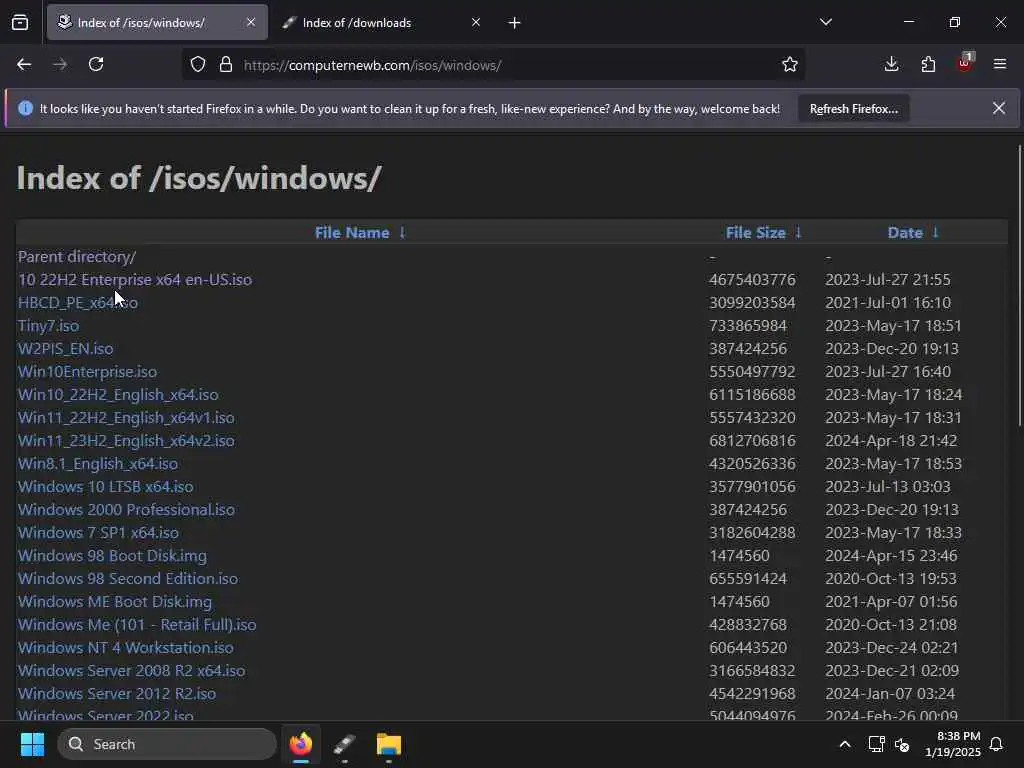Screen dimensions: 1024x768
Task: Open a new tab with plus button
Action: [x=514, y=23]
